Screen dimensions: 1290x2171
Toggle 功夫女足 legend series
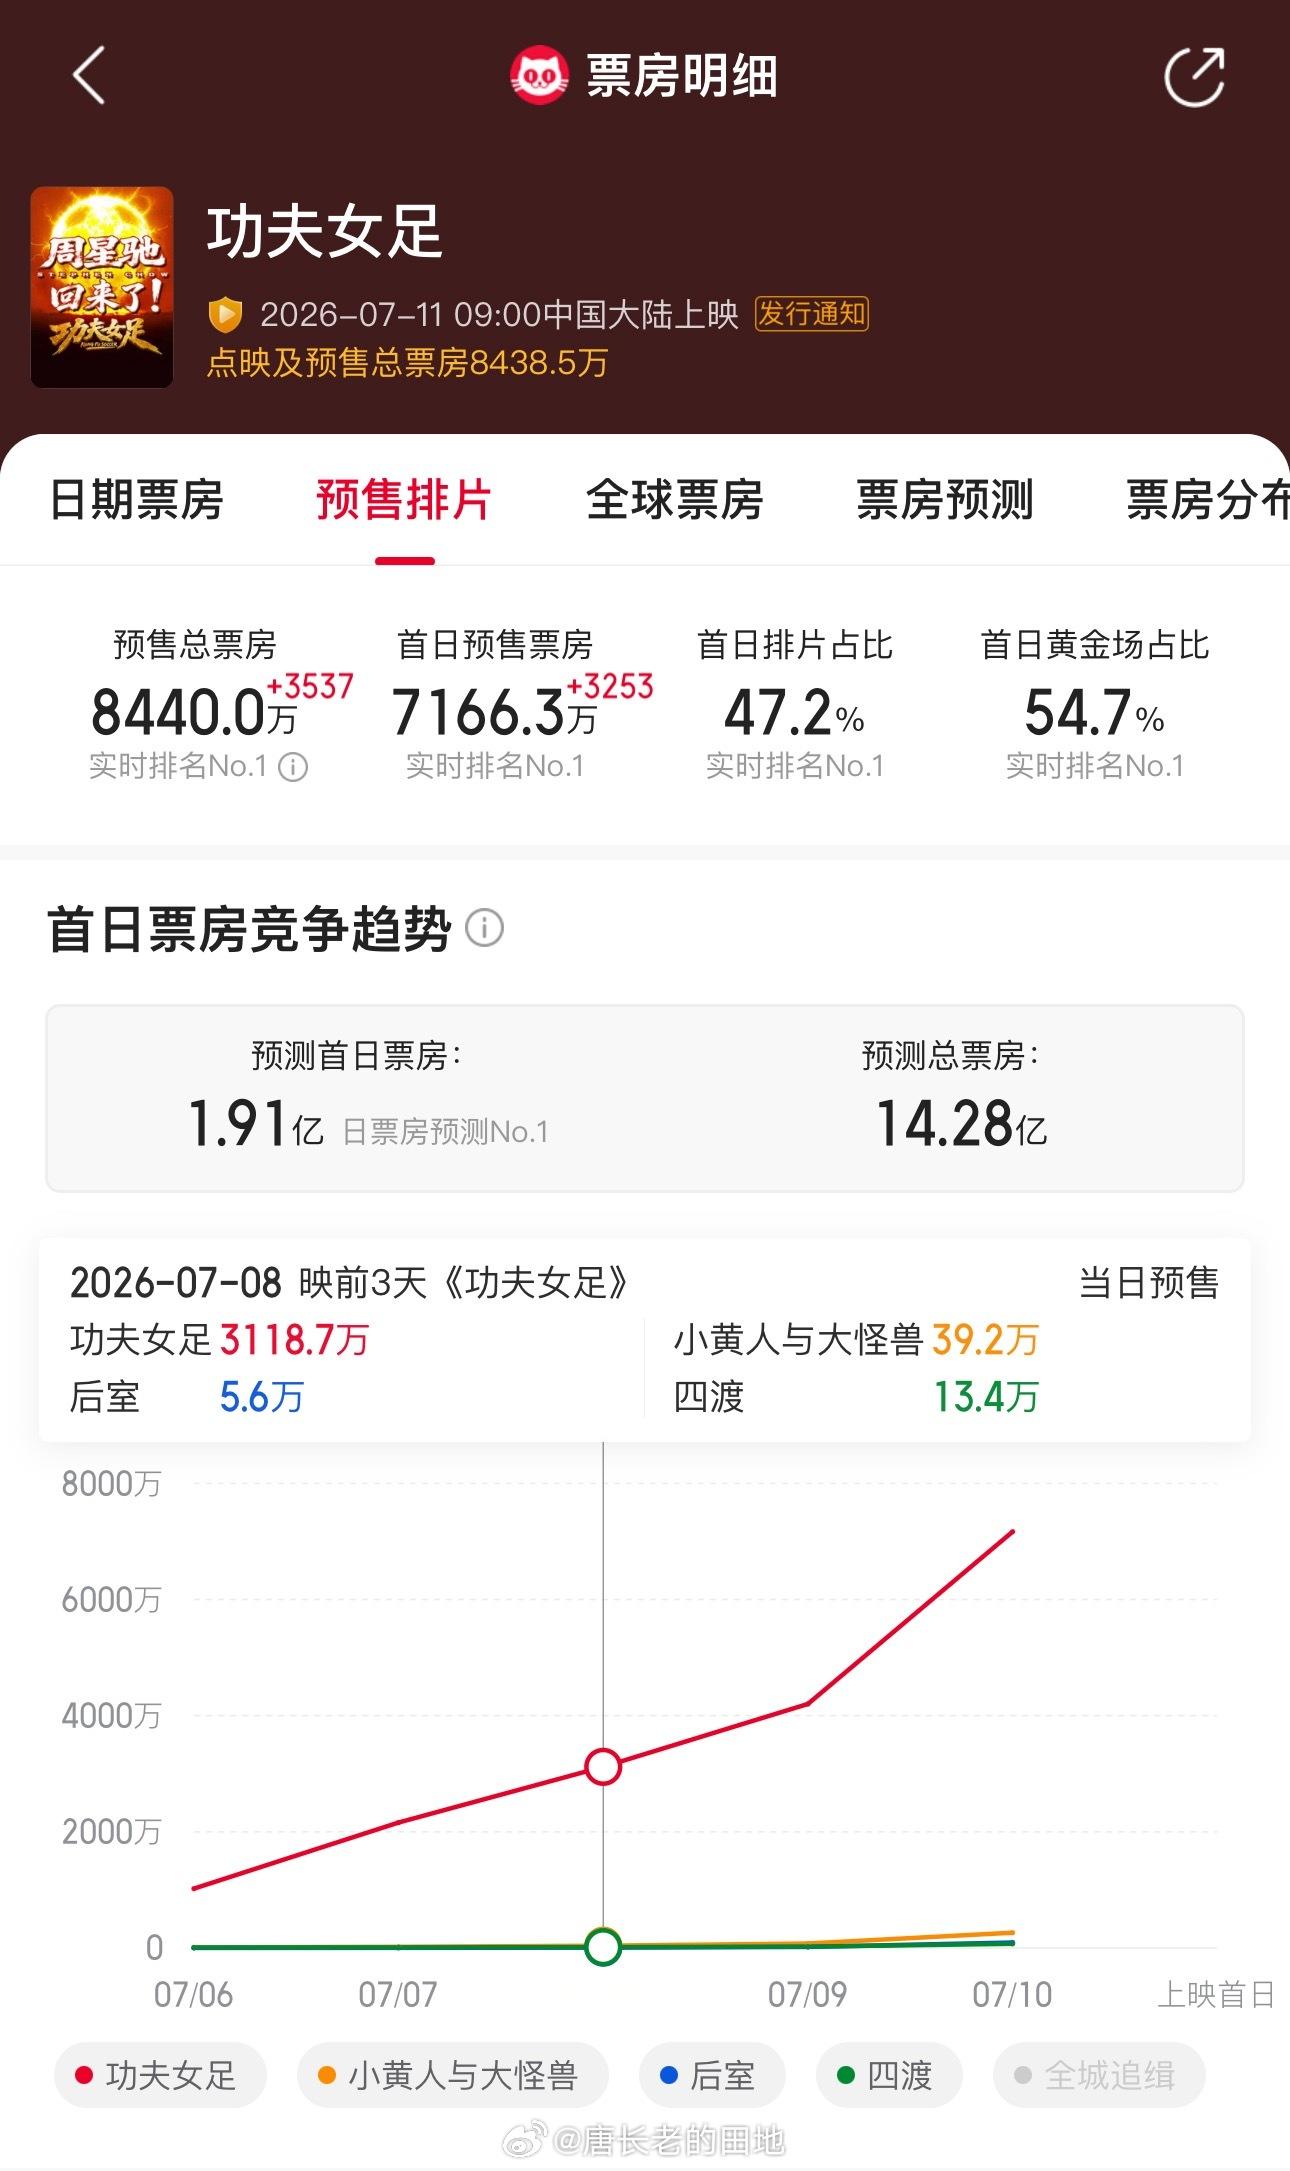tap(160, 2075)
